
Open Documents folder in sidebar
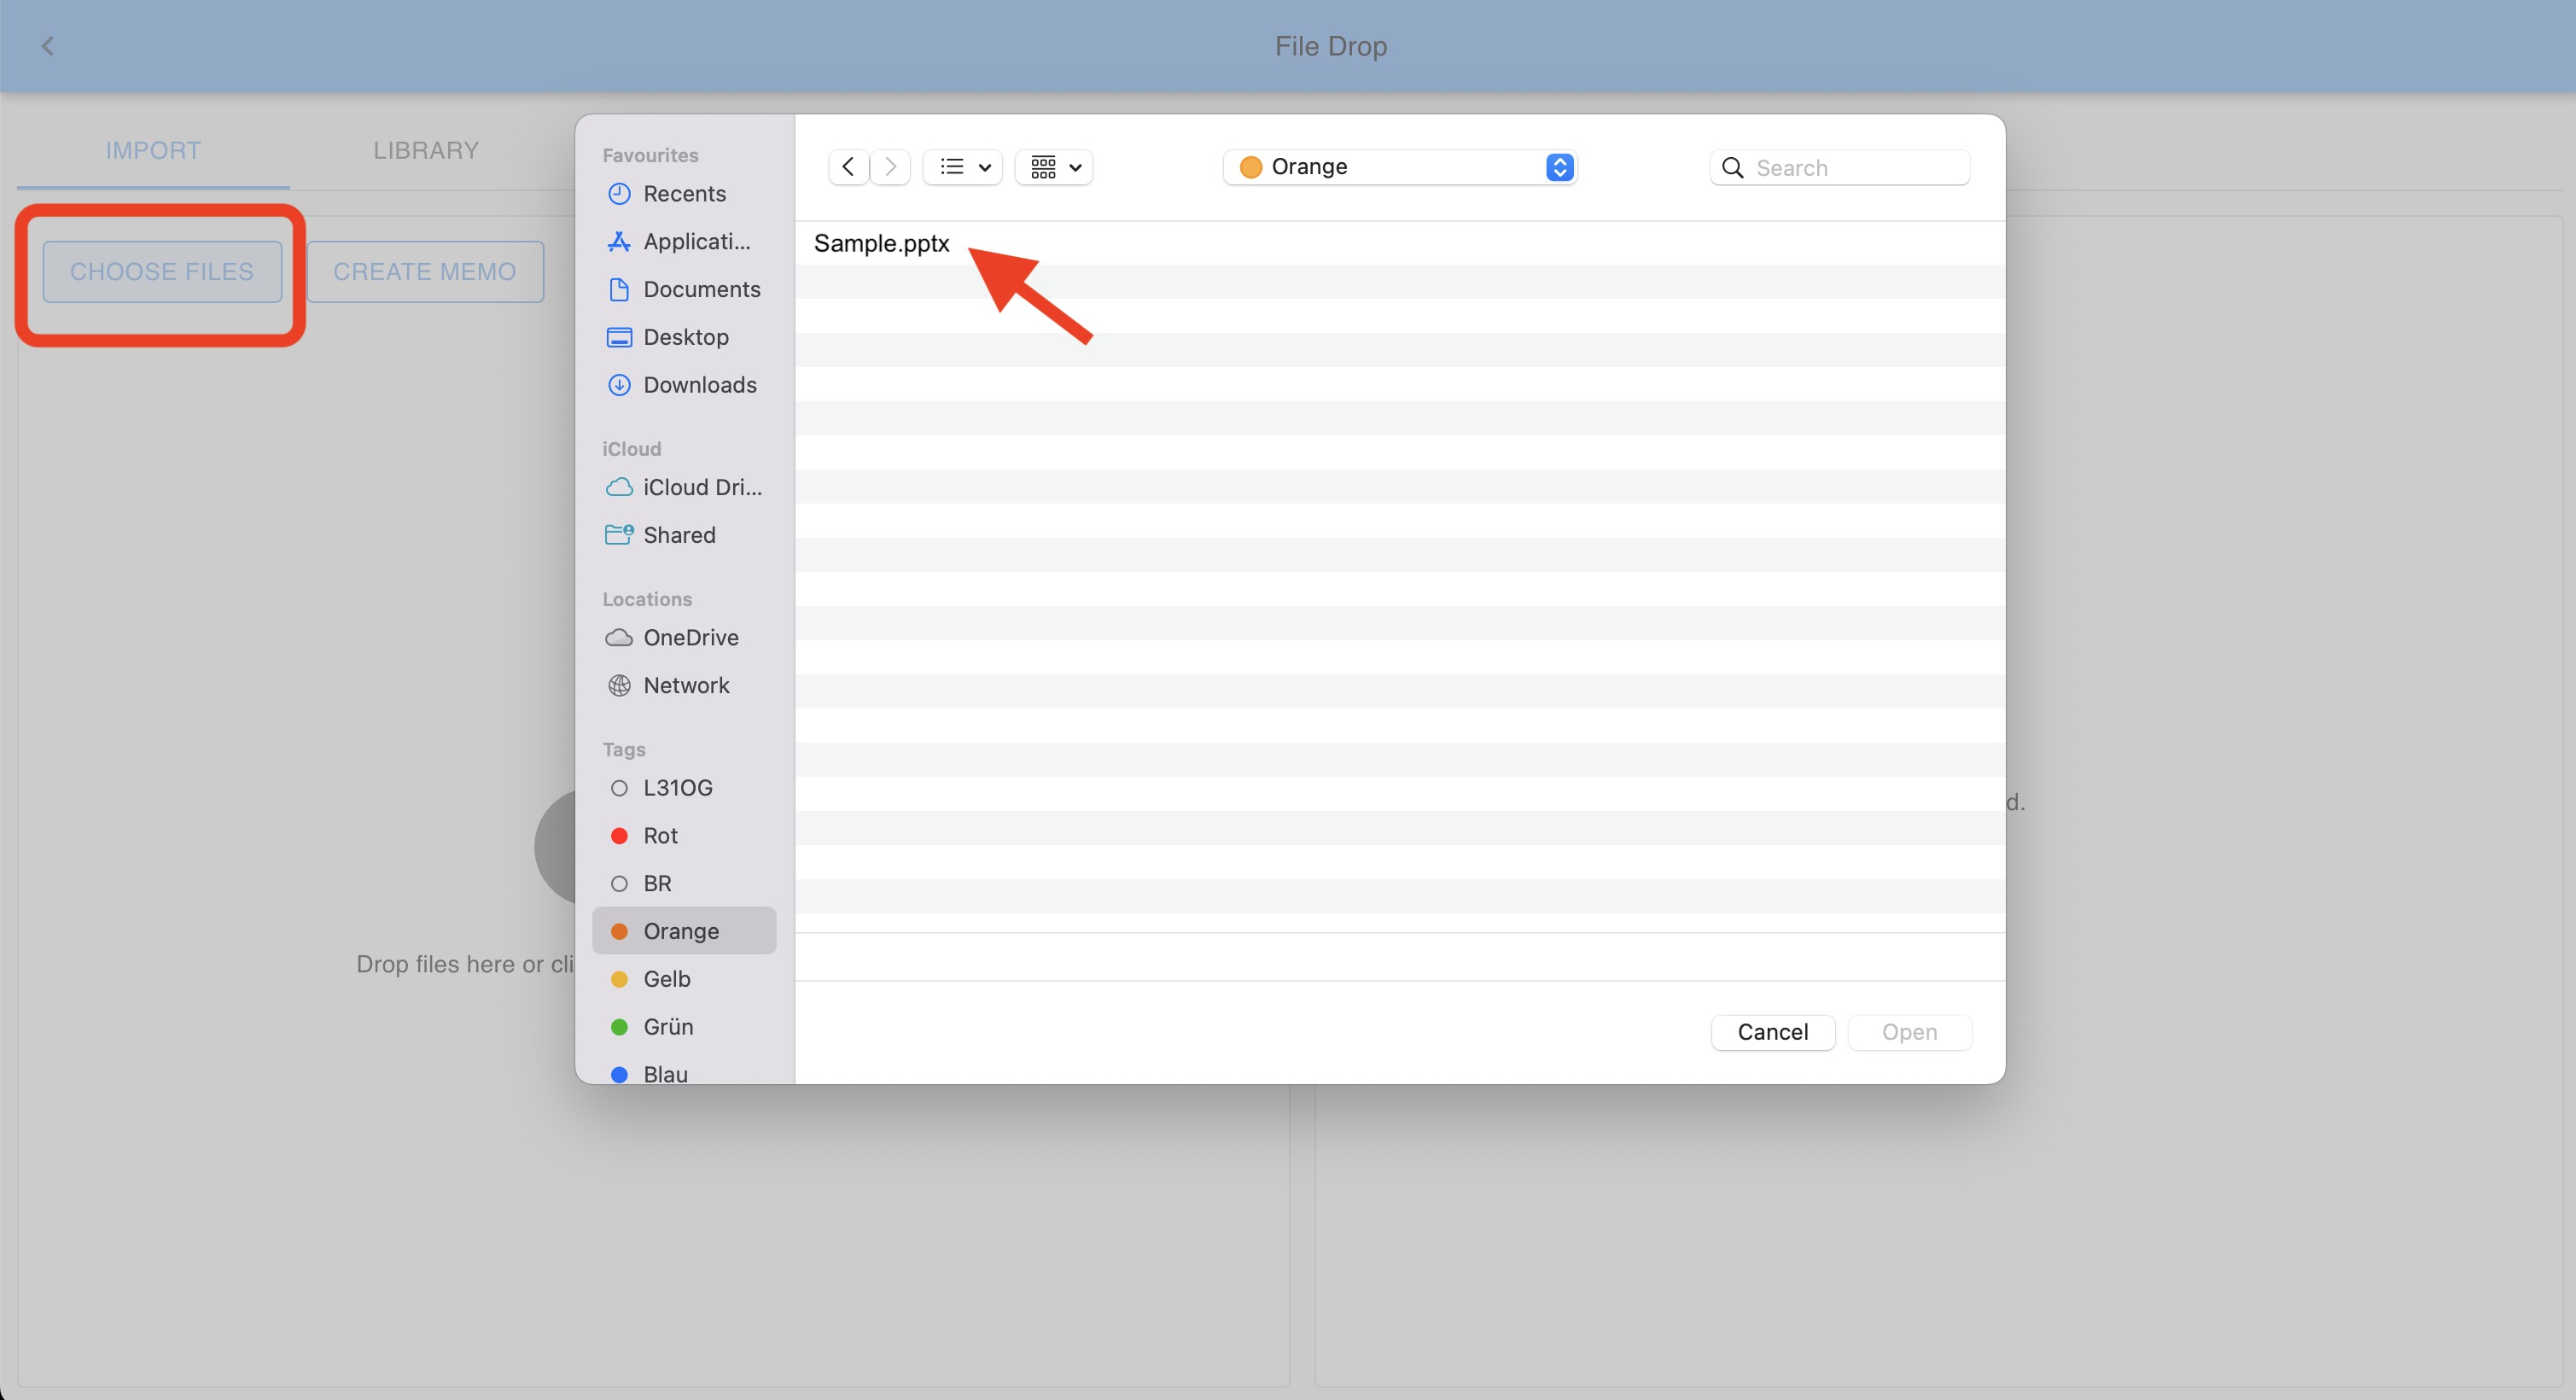click(701, 289)
